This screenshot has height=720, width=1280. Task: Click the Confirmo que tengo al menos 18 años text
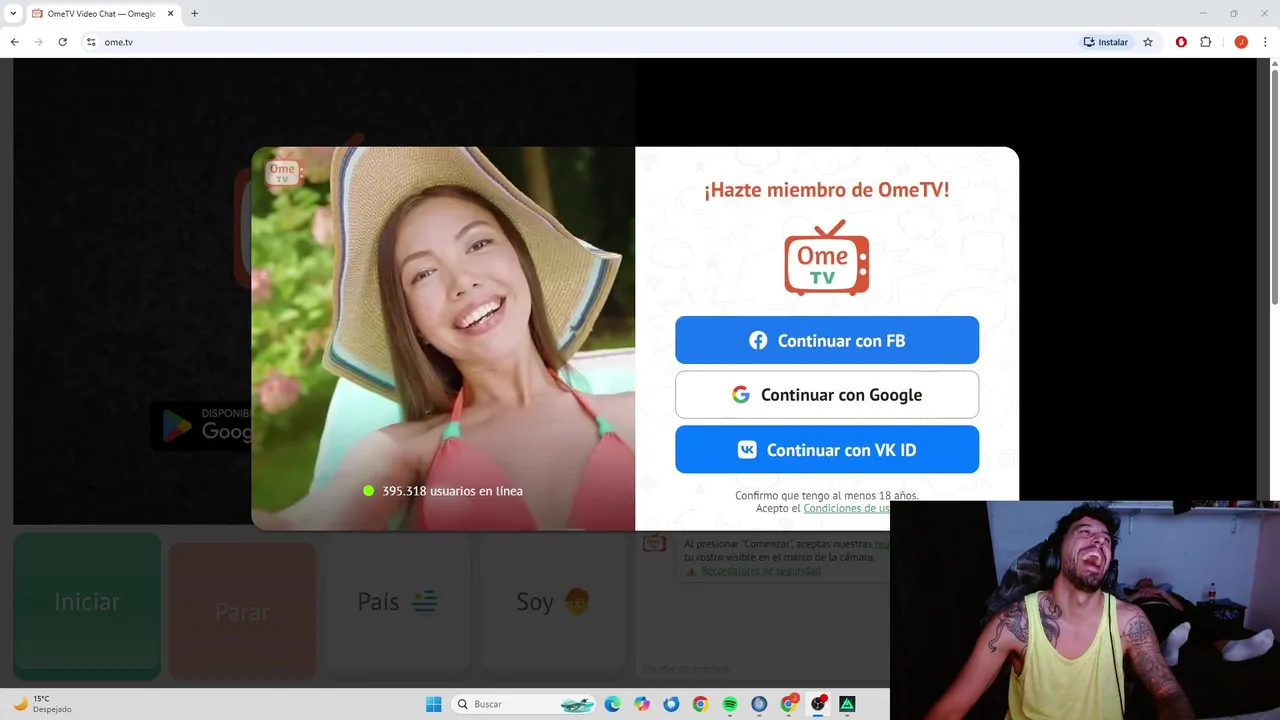coord(827,495)
